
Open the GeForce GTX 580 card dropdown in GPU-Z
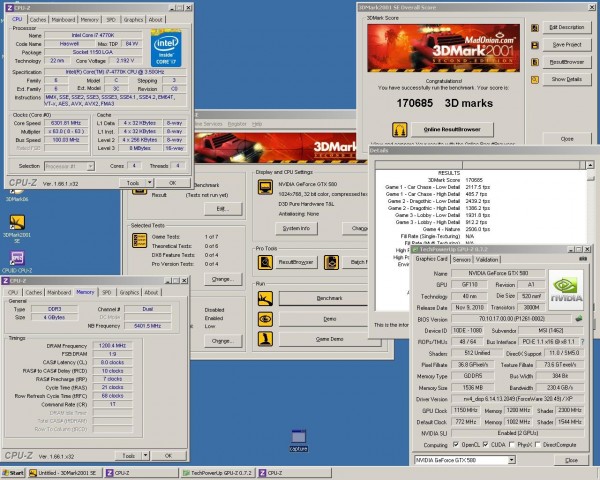[x=465, y=460]
